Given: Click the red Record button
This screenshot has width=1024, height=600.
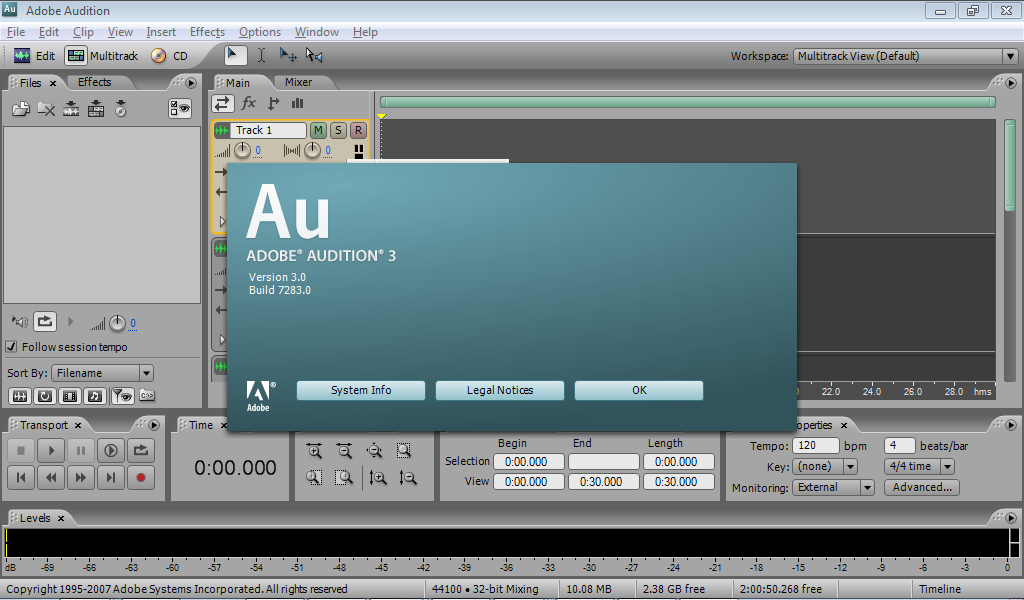Looking at the screenshot, I should tap(141, 478).
